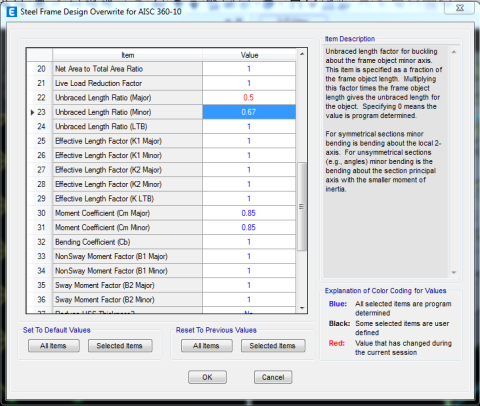This screenshot has height=406, width=480.
Task: Click the Item Description scroll-up arrow
Action: 454,52
